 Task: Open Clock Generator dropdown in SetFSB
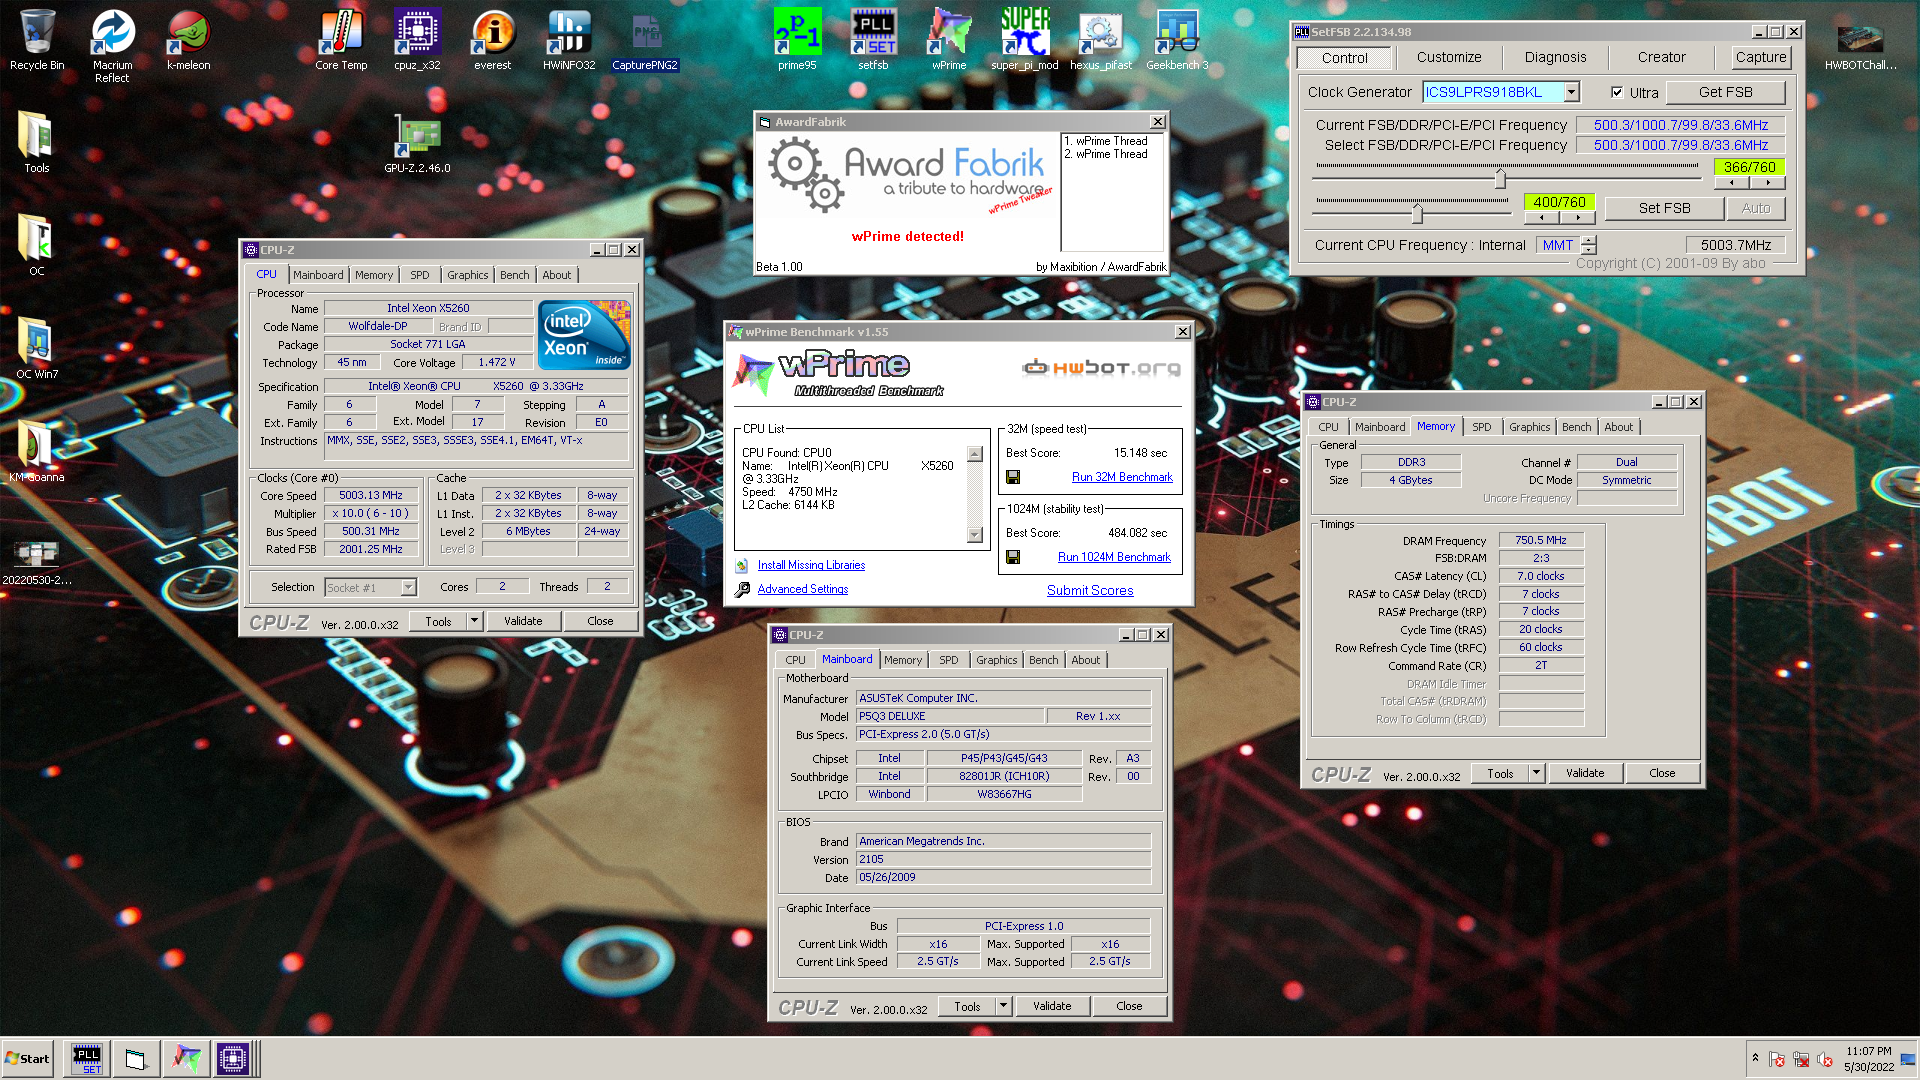(x=1572, y=92)
